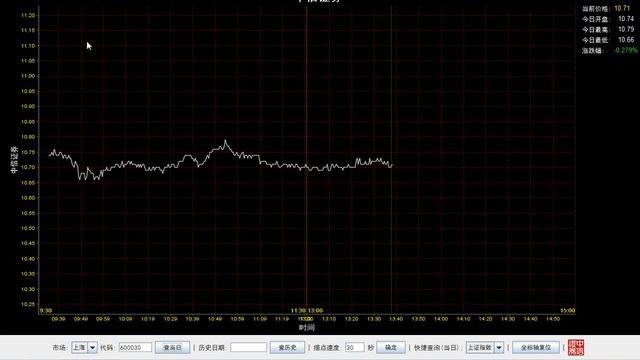Click the 今日最高 value 10.79
640x360 pixels.
click(626, 29)
